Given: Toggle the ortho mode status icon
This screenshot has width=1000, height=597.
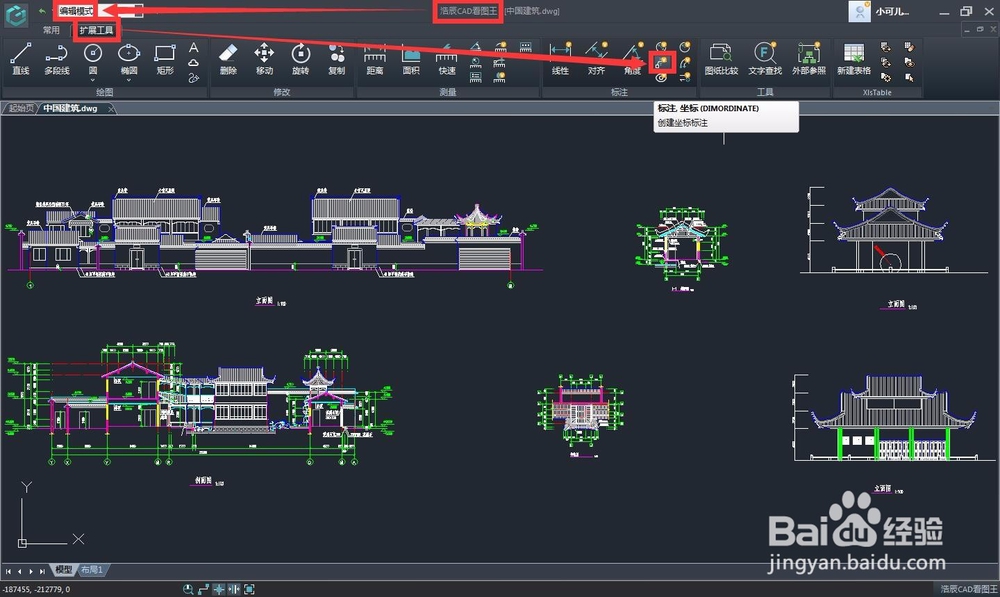Looking at the screenshot, I should click(x=203, y=589).
